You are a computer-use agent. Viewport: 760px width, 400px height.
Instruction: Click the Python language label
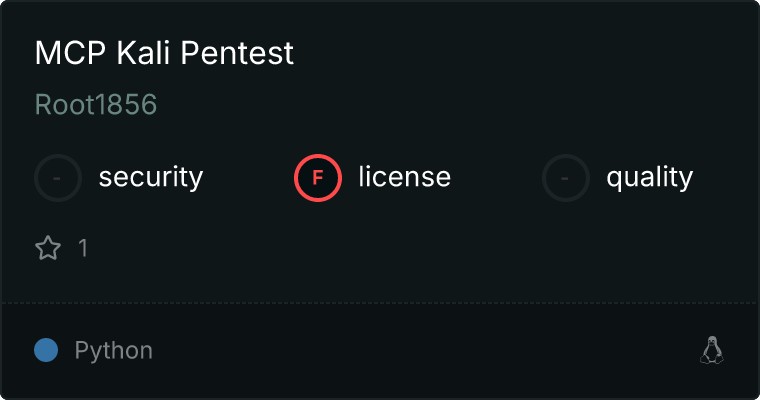[x=113, y=351]
